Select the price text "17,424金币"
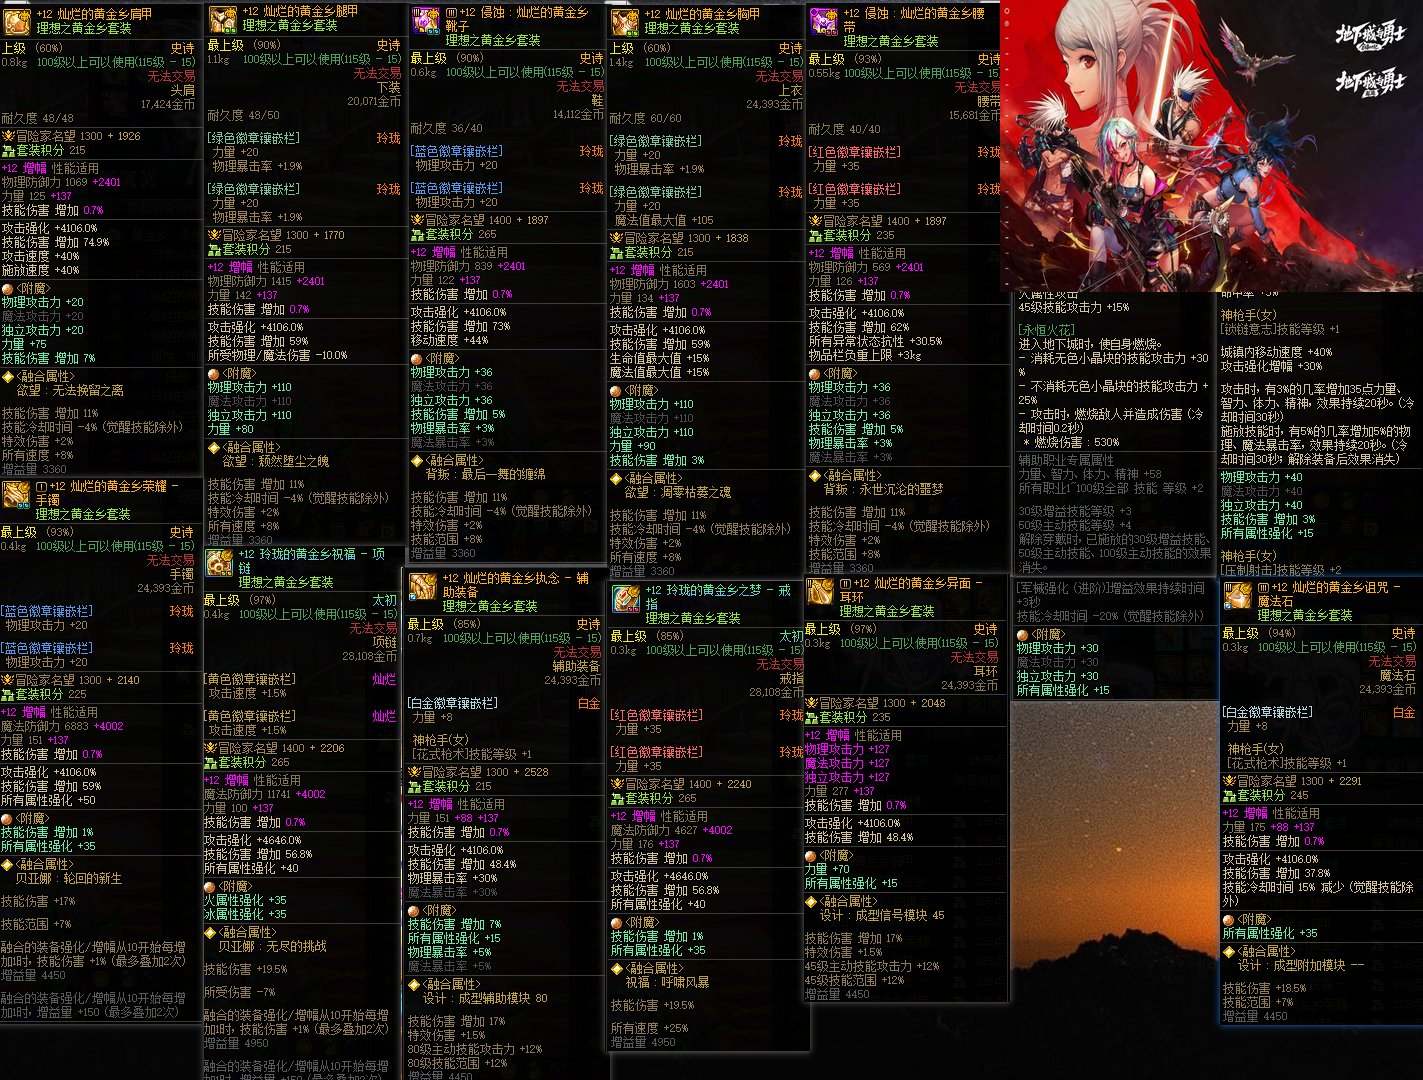Screen dimensions: 1423x1080 (x=168, y=104)
